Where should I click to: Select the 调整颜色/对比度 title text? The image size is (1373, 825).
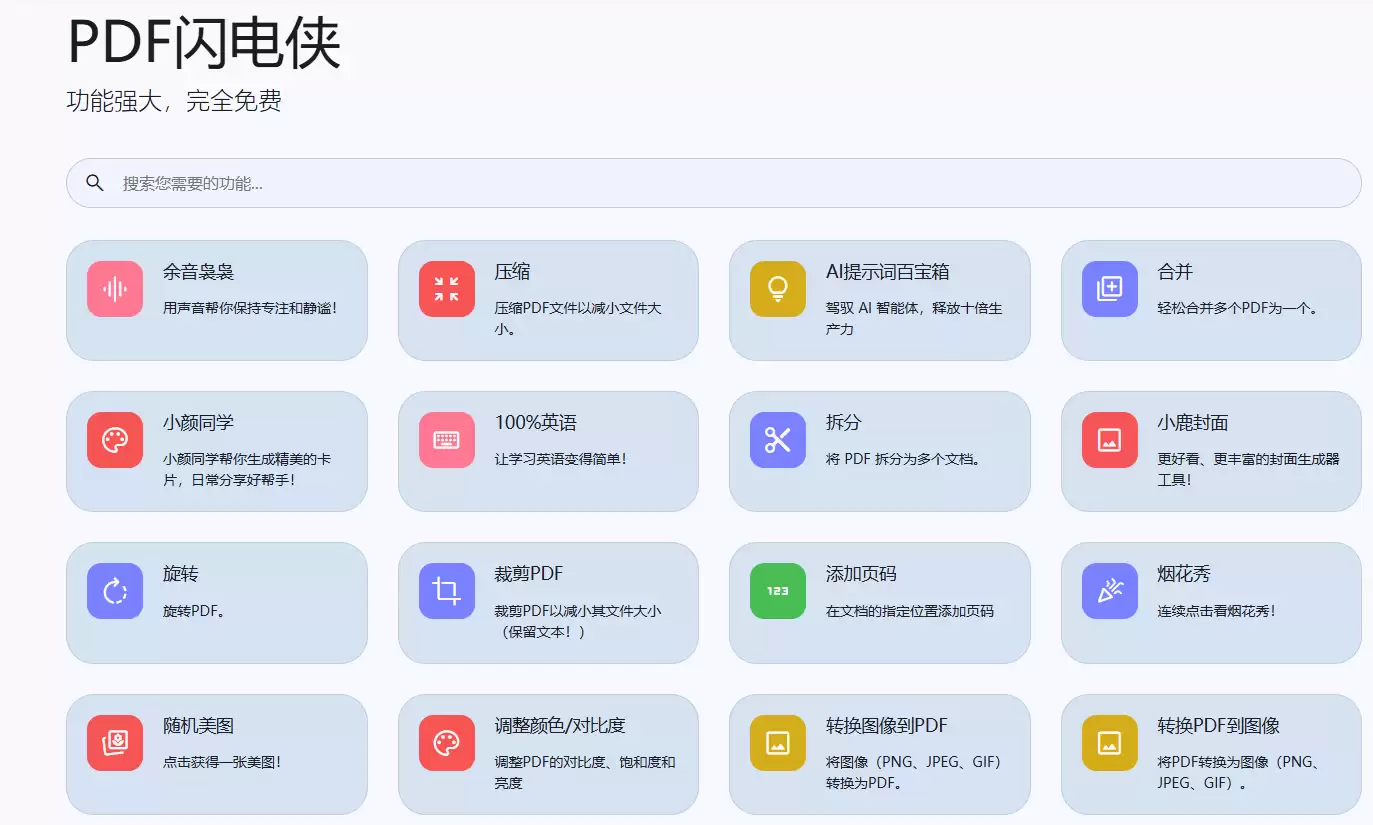(560, 726)
